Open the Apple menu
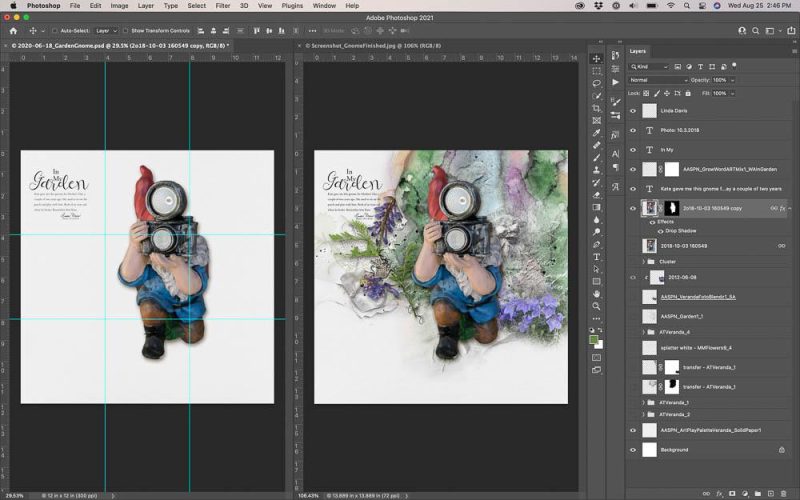Image resolution: width=800 pixels, height=500 pixels. point(13,6)
